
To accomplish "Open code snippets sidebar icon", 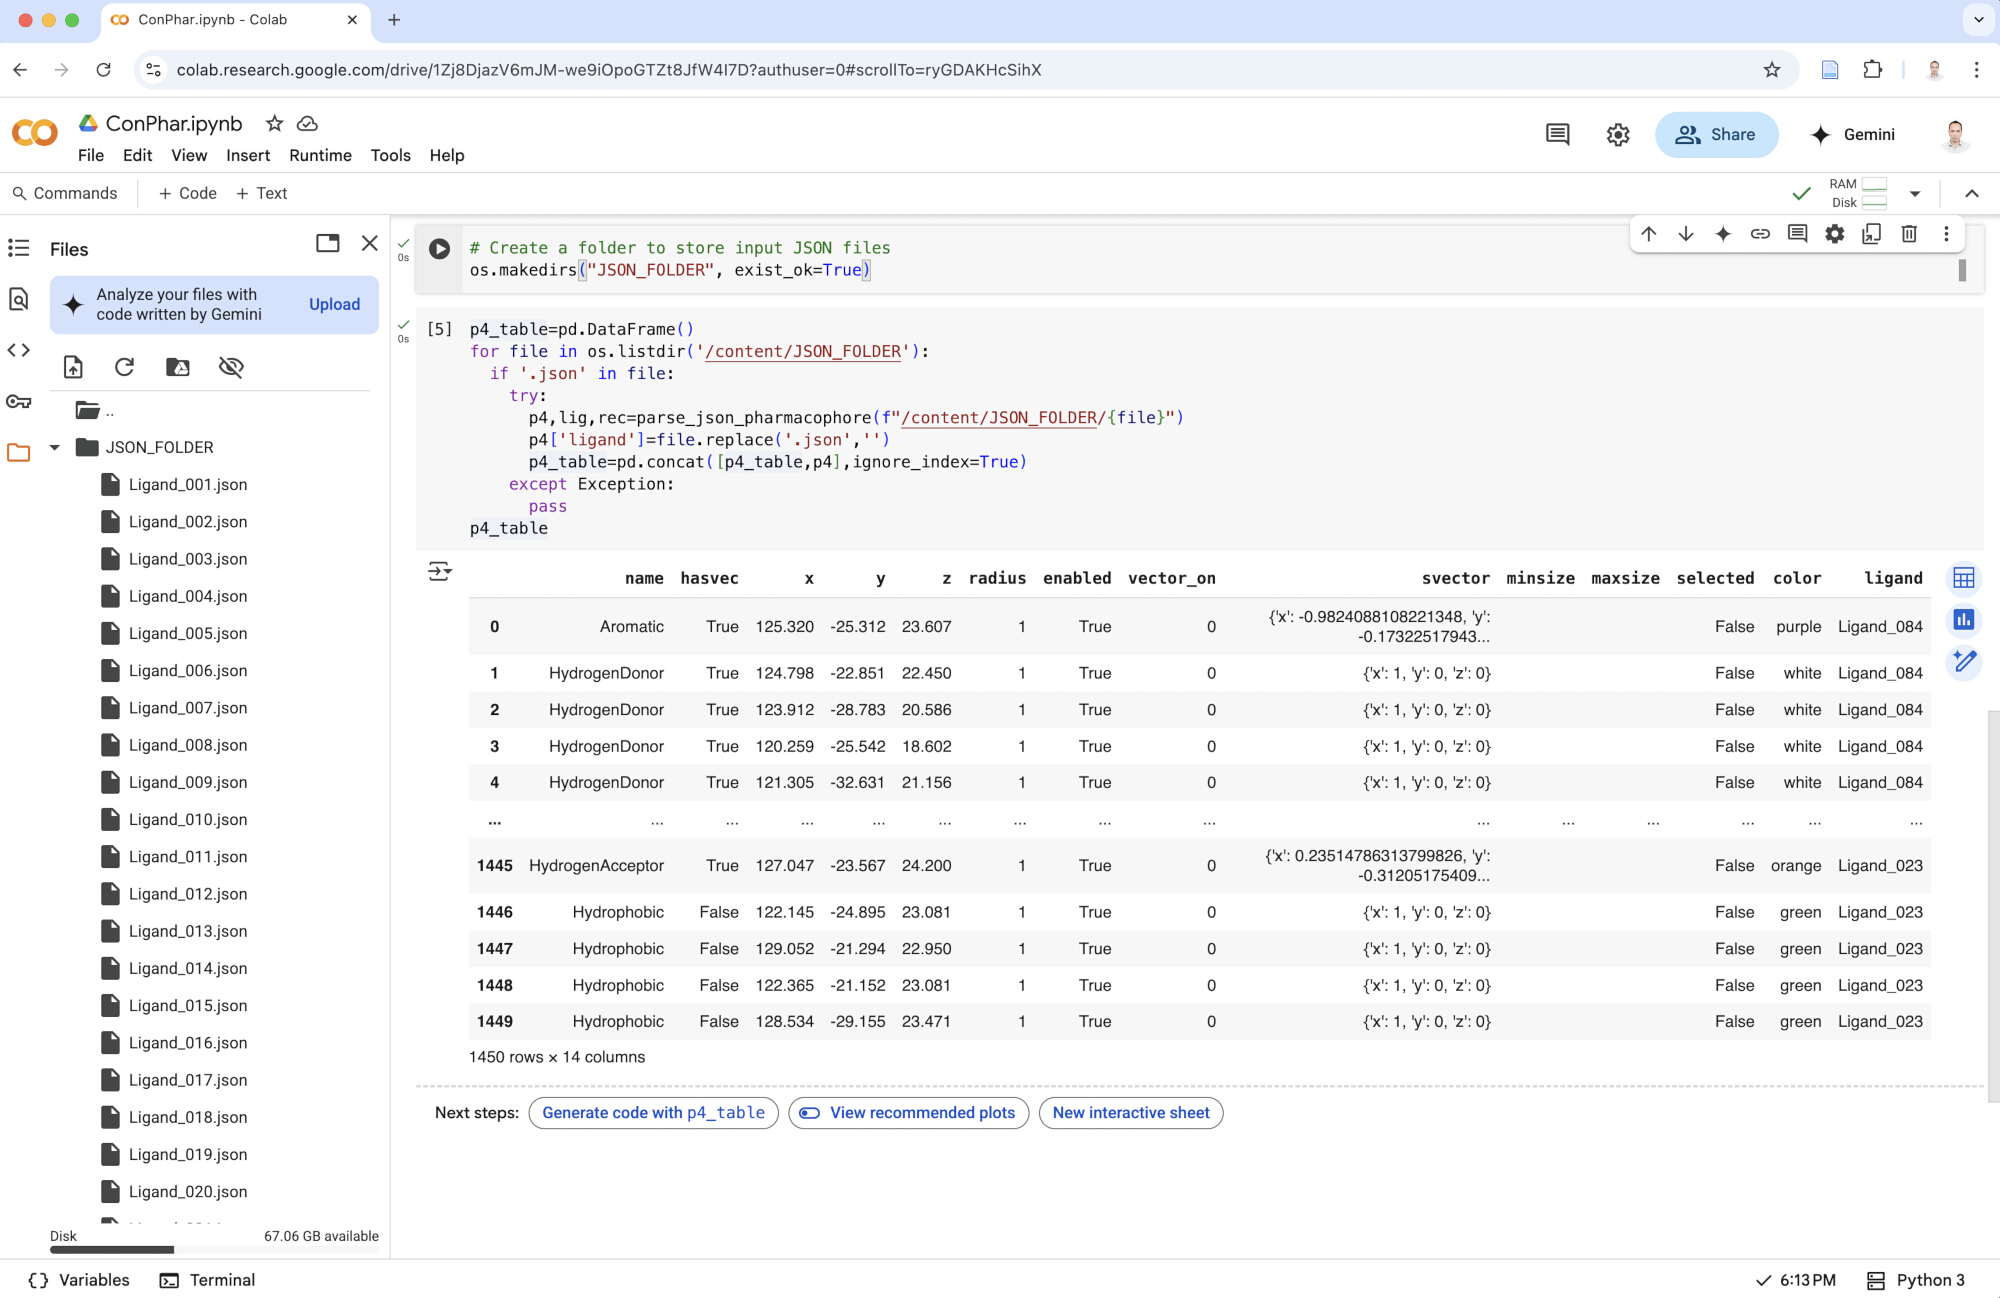I will [19, 350].
